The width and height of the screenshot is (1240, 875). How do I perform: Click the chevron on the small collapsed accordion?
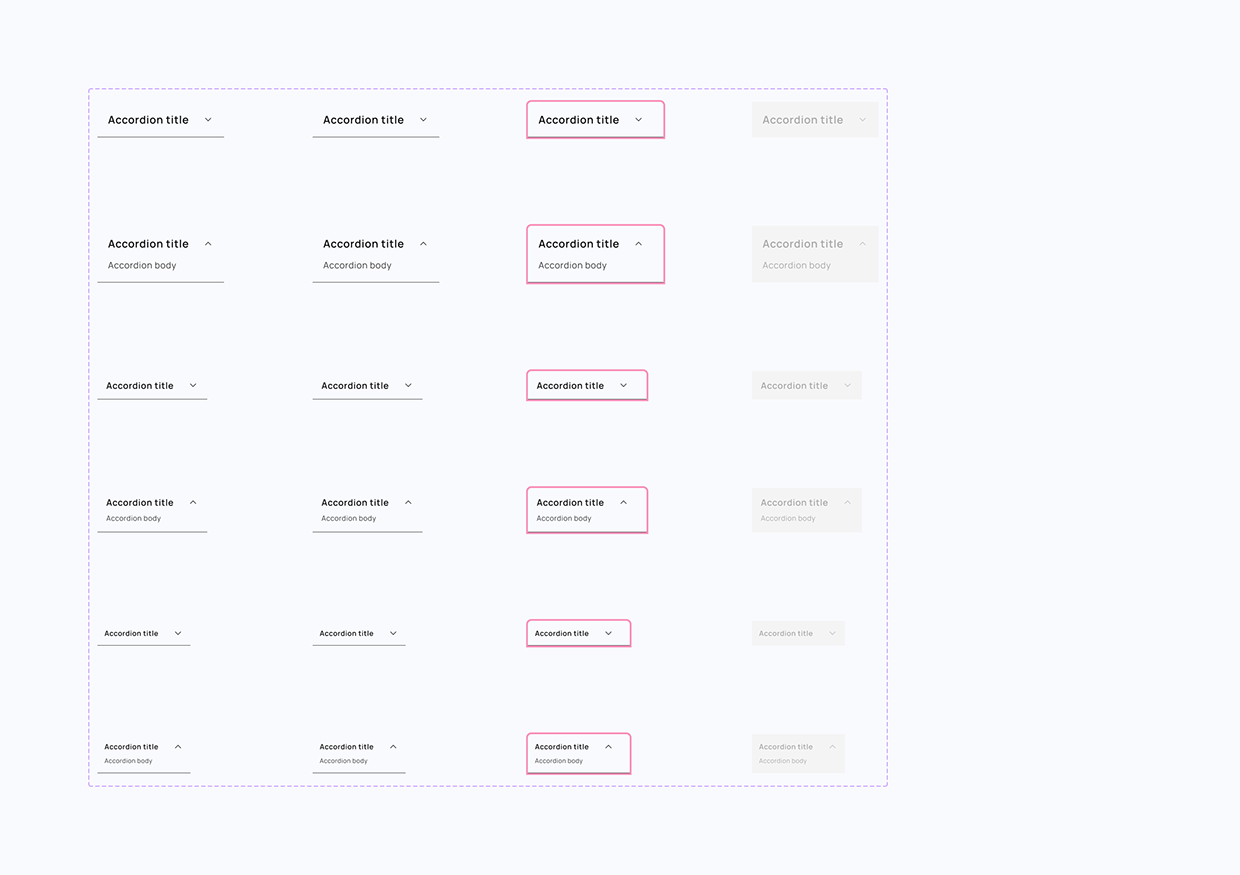pyautogui.click(x=178, y=632)
